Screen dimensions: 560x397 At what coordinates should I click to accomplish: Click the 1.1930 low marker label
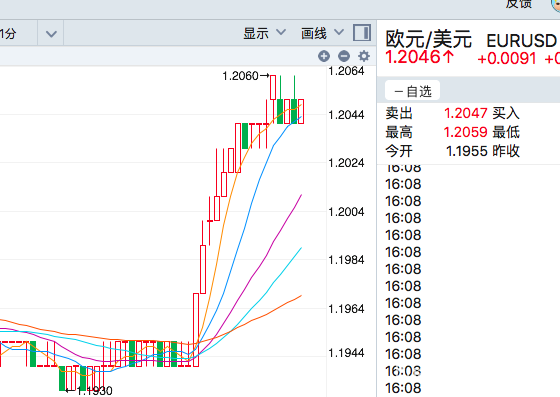click(95, 391)
